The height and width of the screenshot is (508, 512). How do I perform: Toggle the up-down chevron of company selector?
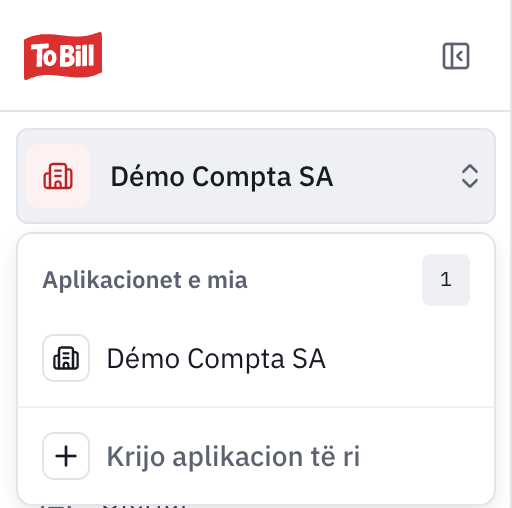tap(470, 176)
